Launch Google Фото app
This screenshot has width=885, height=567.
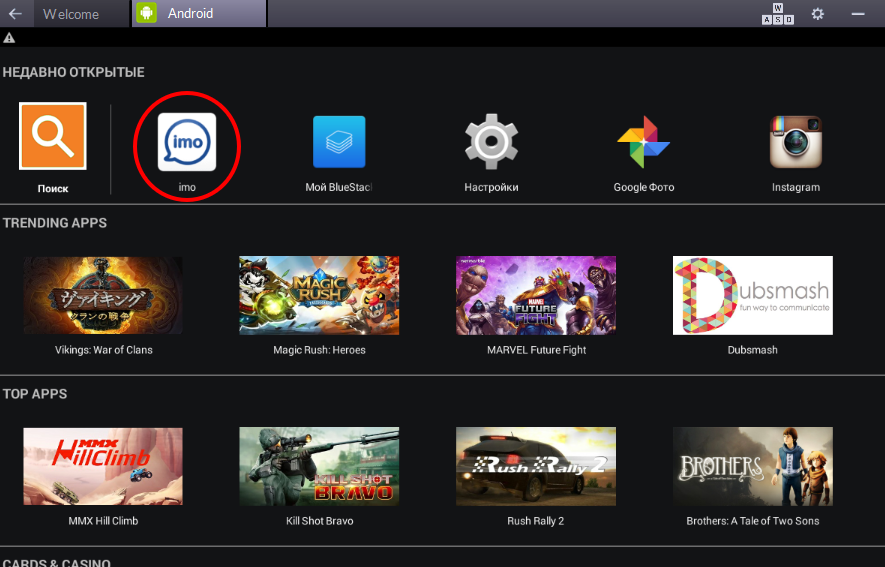(x=643, y=142)
